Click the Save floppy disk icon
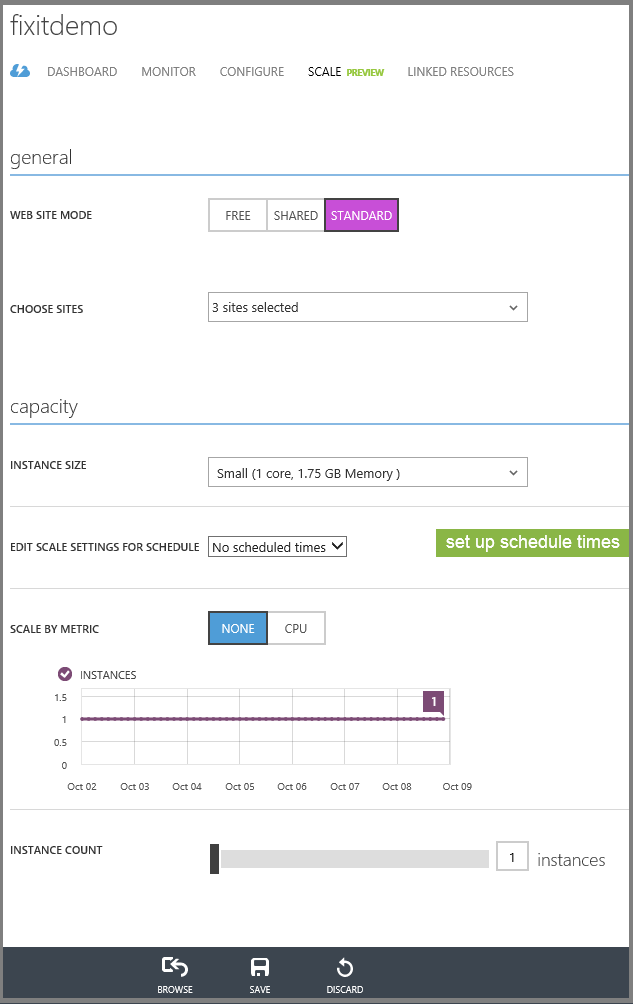 click(260, 968)
